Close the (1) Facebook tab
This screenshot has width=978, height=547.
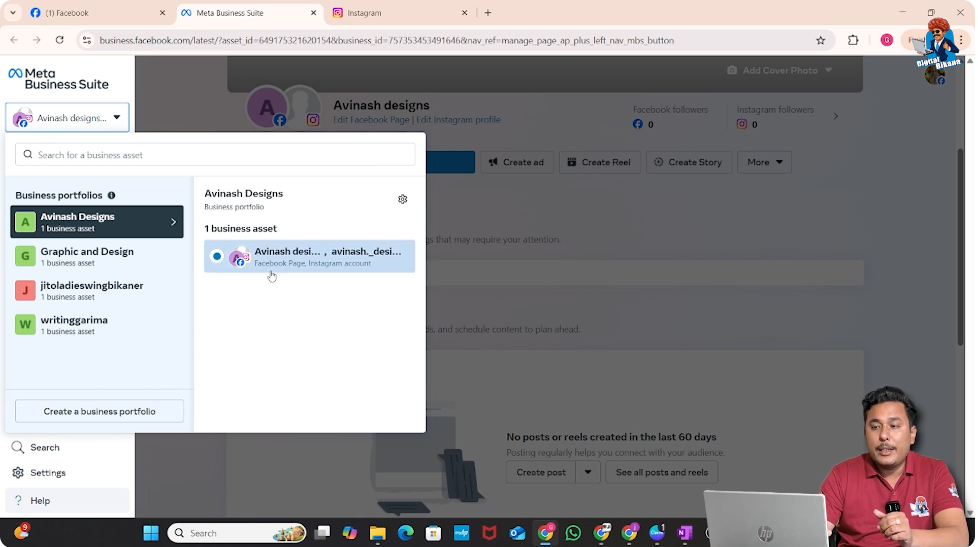coord(162,12)
